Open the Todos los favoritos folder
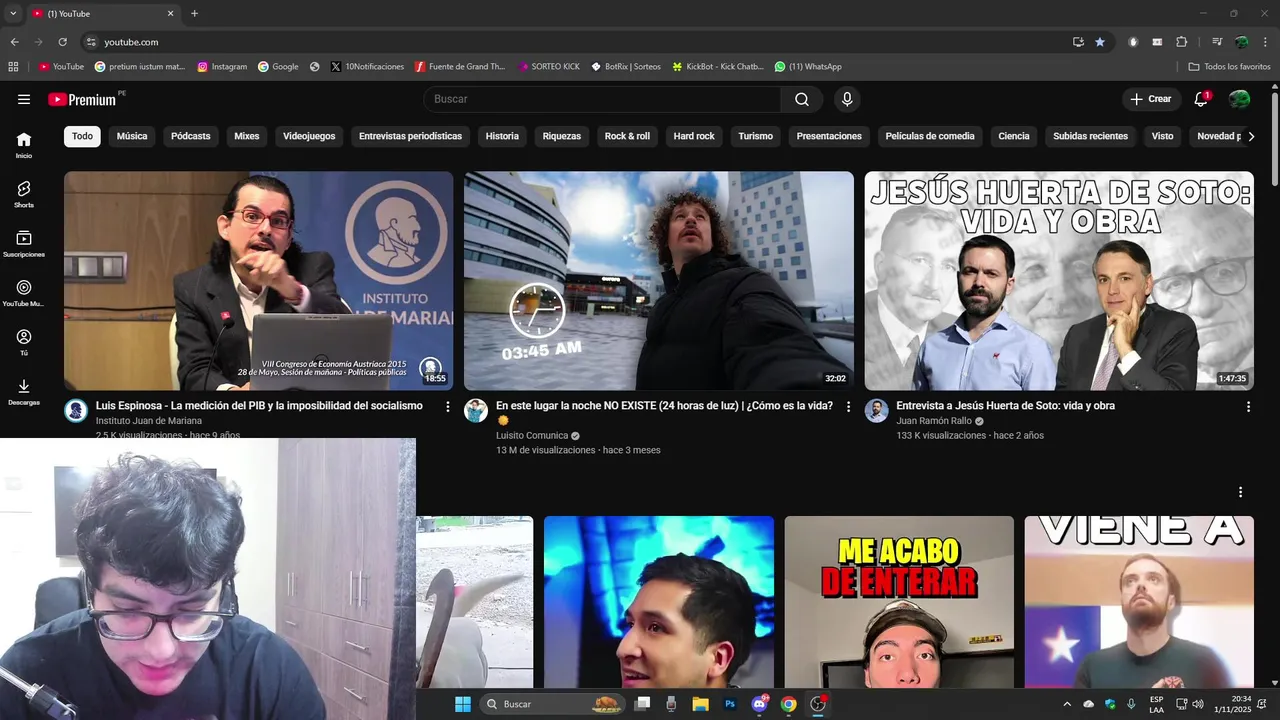Image resolution: width=1280 pixels, height=720 pixels. (x=1229, y=67)
